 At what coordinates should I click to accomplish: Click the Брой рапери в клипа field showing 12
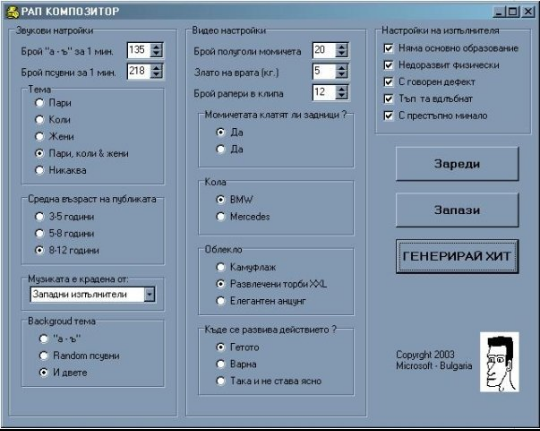[324, 92]
